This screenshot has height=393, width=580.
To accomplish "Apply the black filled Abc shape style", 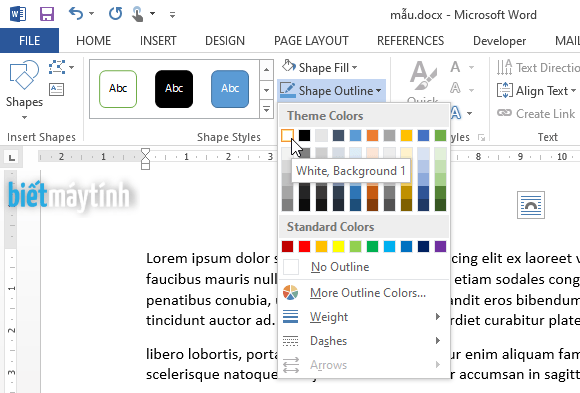I will tap(174, 89).
